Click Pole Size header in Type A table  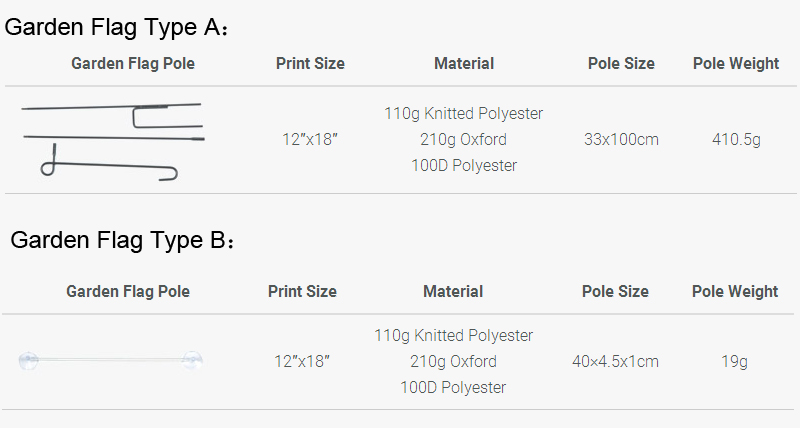tap(621, 63)
